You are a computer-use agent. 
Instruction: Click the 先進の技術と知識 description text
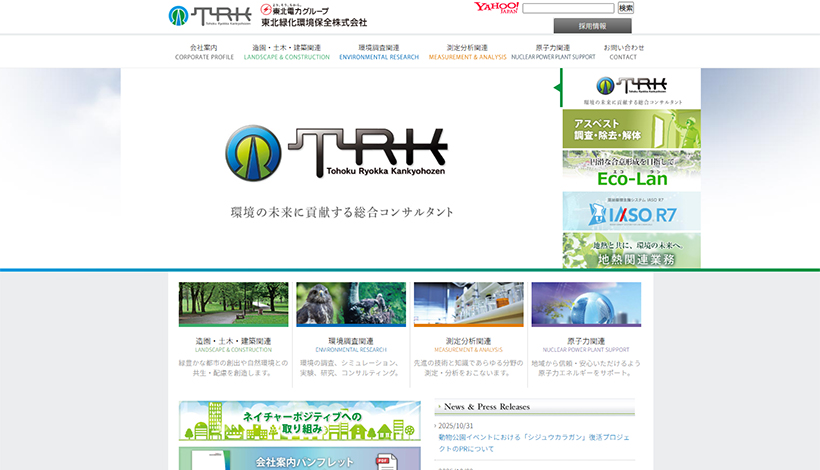click(469, 368)
